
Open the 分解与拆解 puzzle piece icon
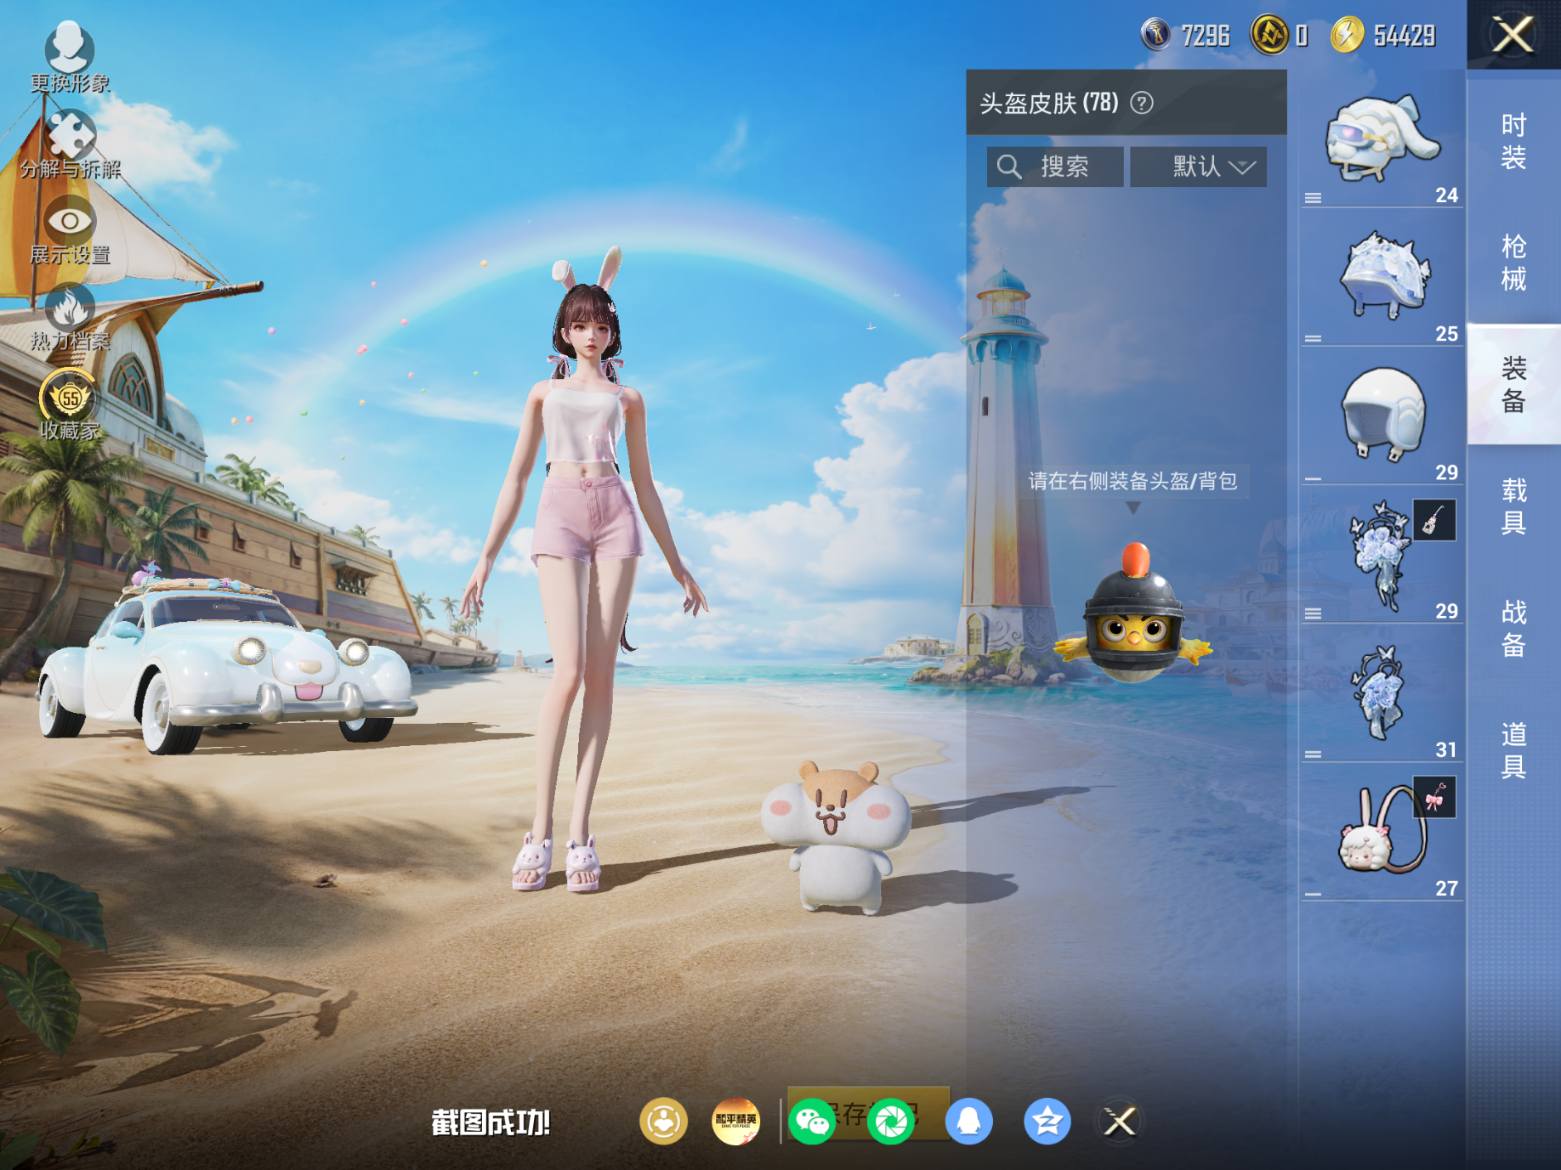click(70, 143)
